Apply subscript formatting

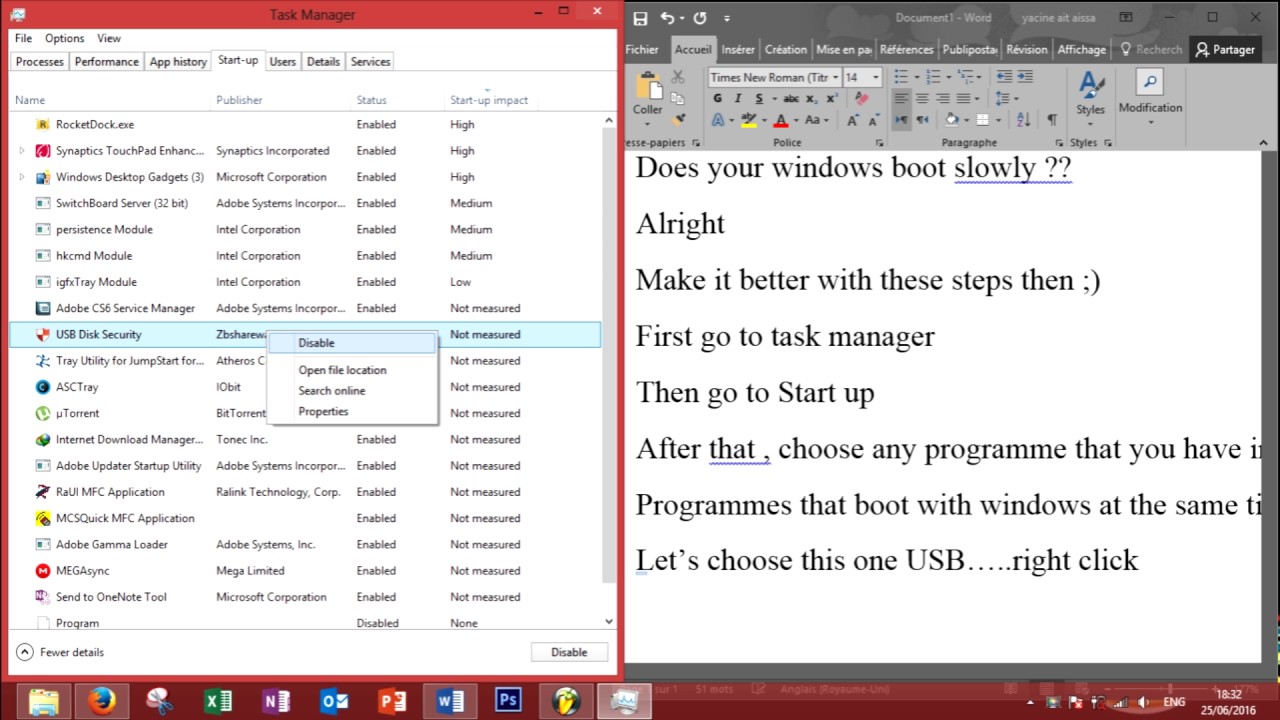[812, 98]
